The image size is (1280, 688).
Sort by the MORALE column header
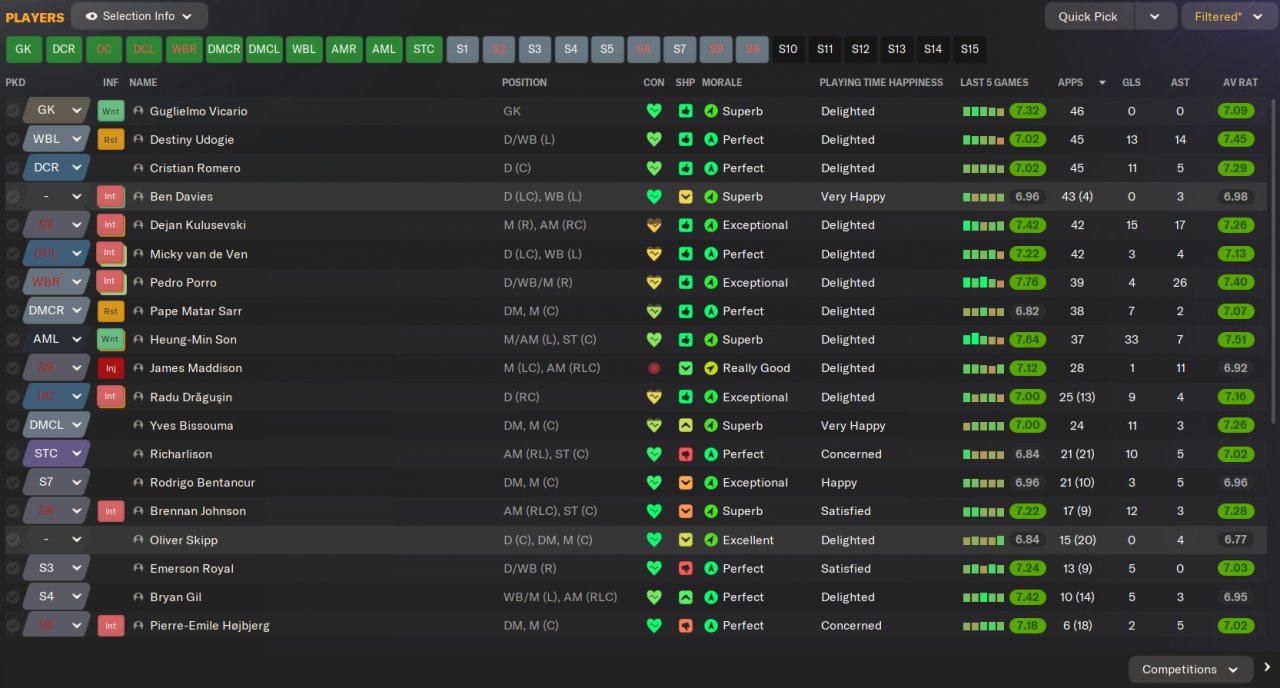click(x=722, y=82)
